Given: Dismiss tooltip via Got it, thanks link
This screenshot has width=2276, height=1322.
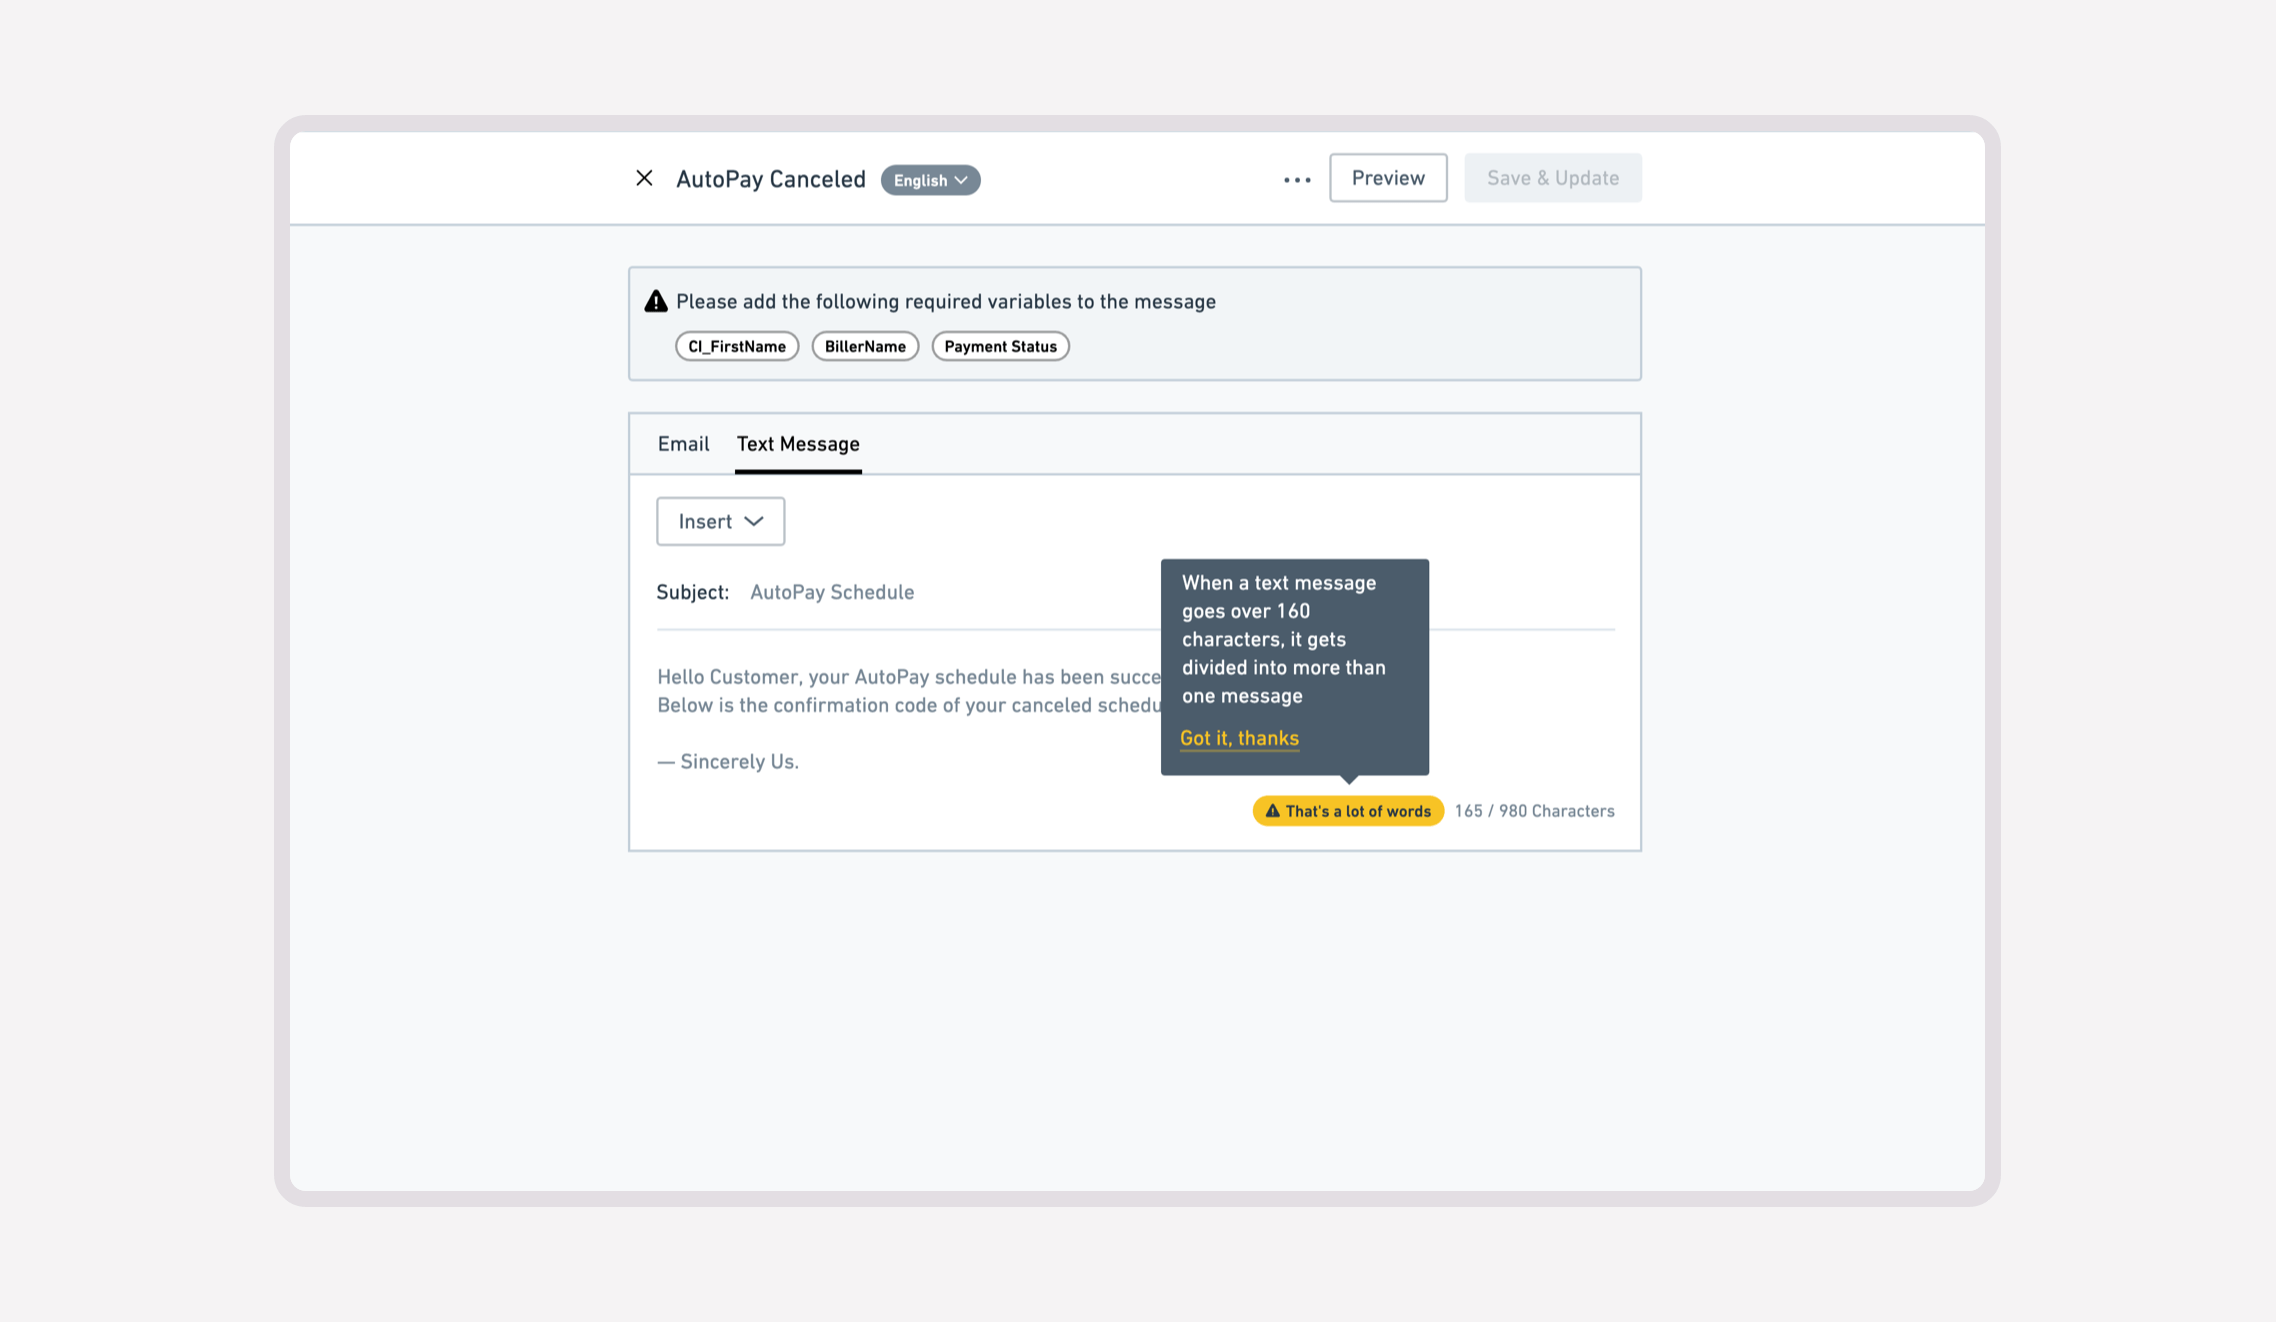Looking at the screenshot, I should 1239,738.
